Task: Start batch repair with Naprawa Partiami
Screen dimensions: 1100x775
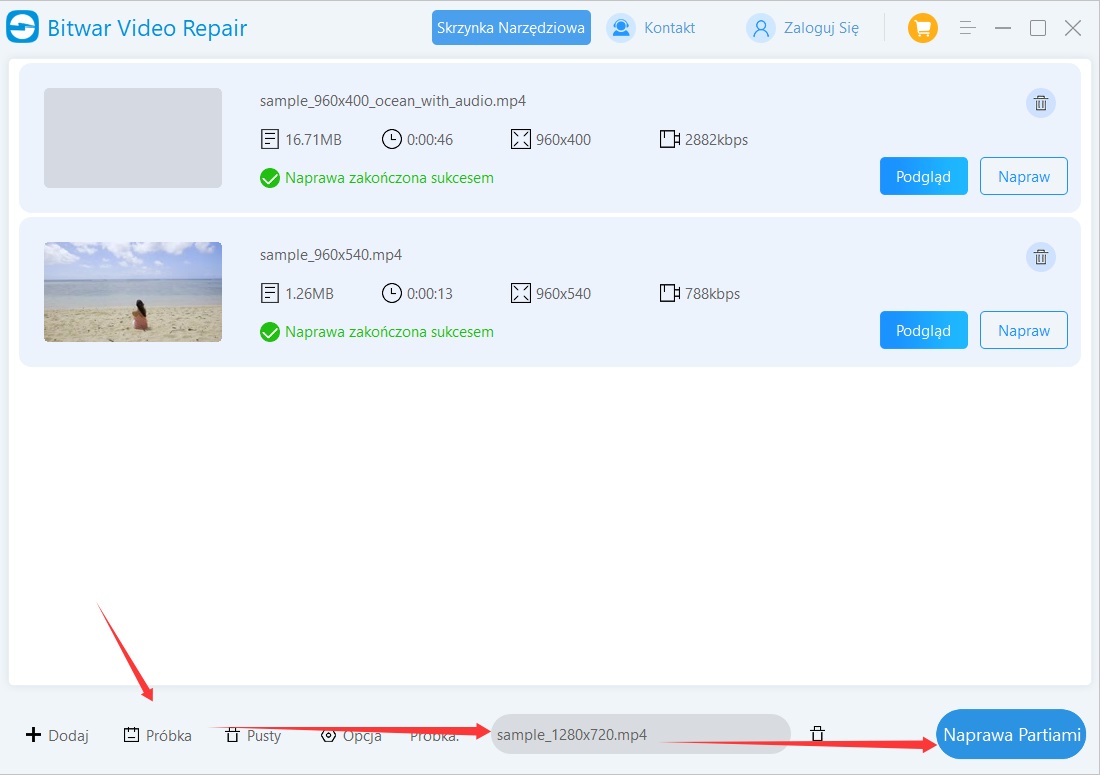Action: (x=1011, y=735)
